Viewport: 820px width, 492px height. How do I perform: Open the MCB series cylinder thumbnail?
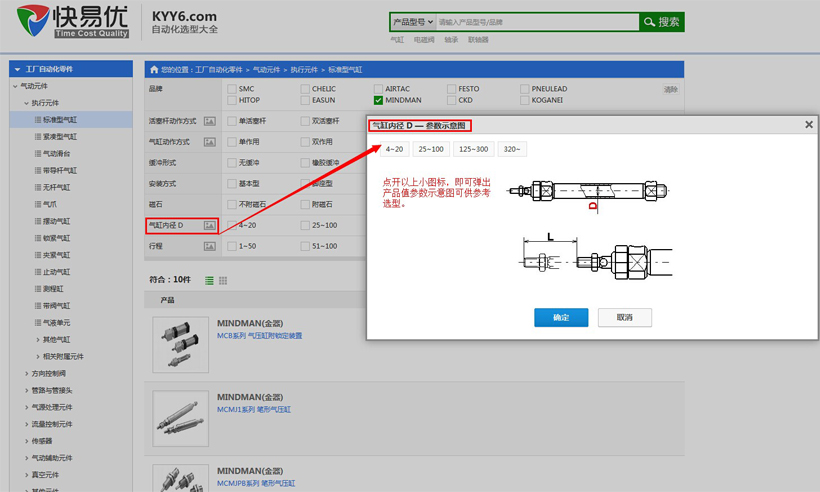pos(180,345)
